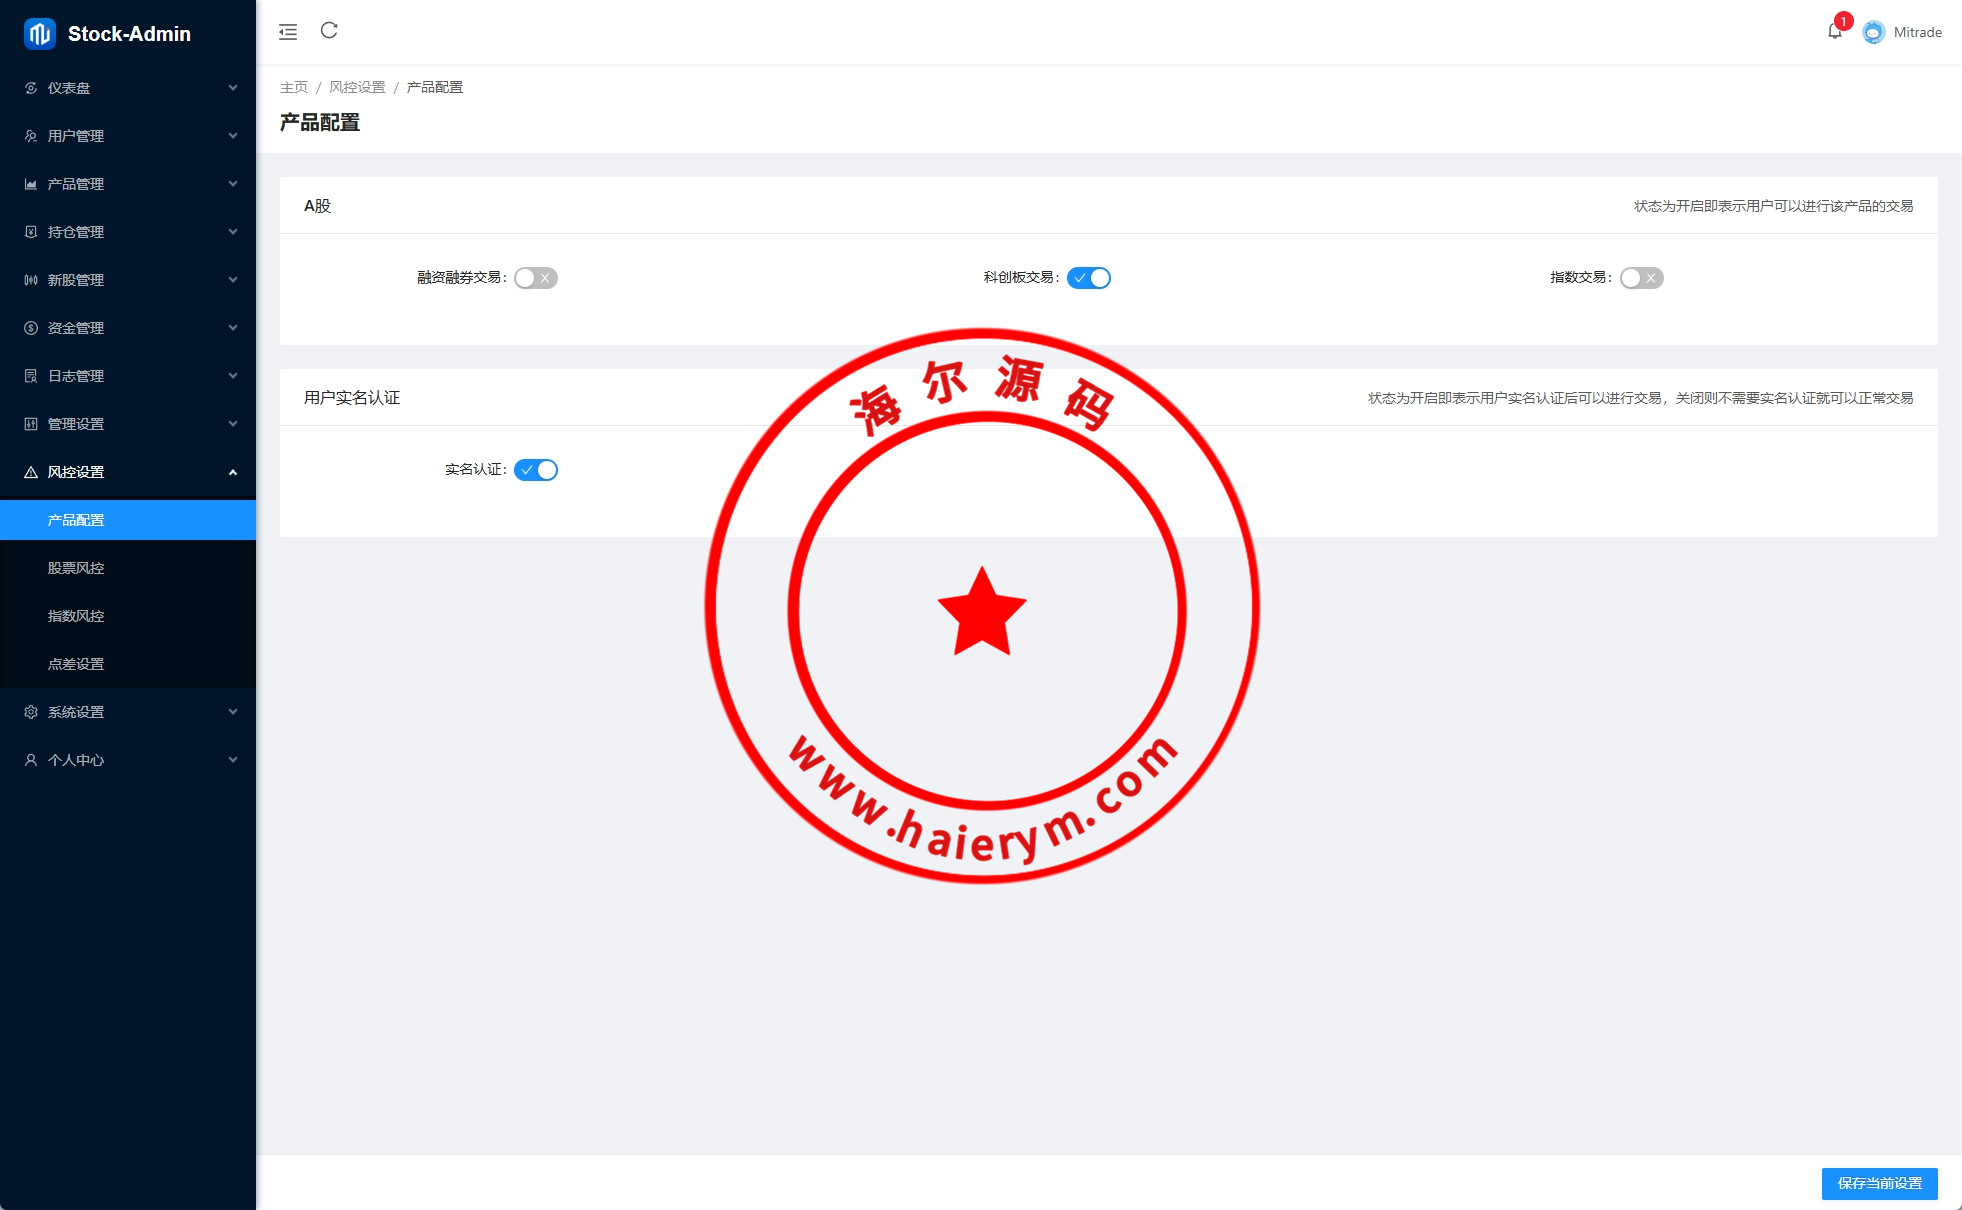Image resolution: width=1962 pixels, height=1210 pixels.
Task: Toggle the 实名认证 switch off
Action: (536, 470)
